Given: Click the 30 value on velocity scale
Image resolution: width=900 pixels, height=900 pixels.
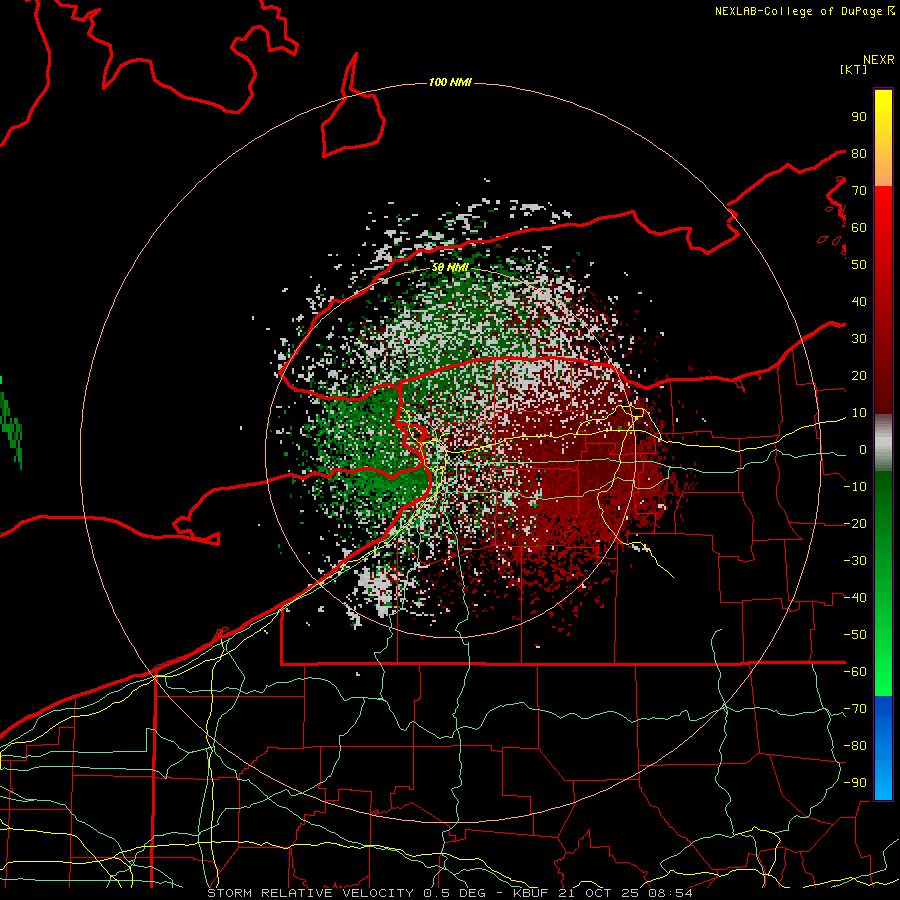Looking at the screenshot, I should point(859,339).
